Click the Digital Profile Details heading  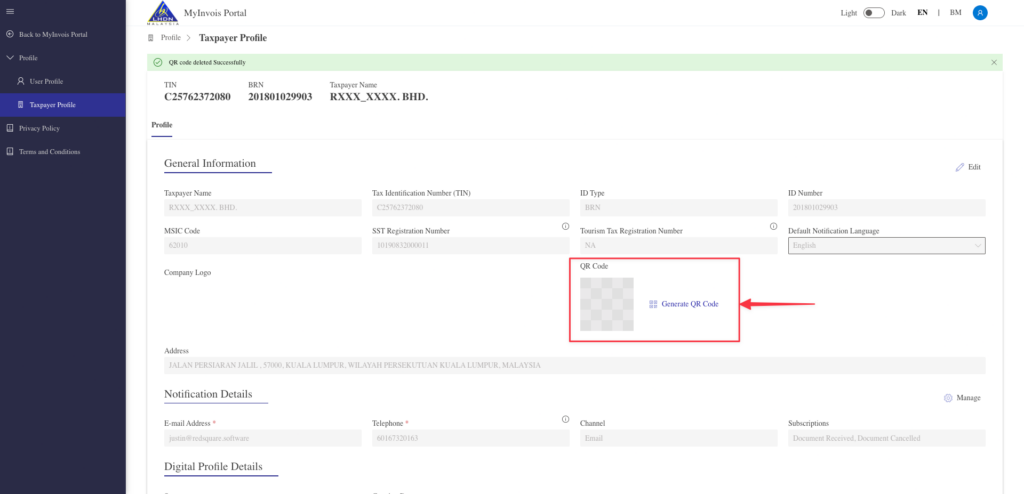214,467
